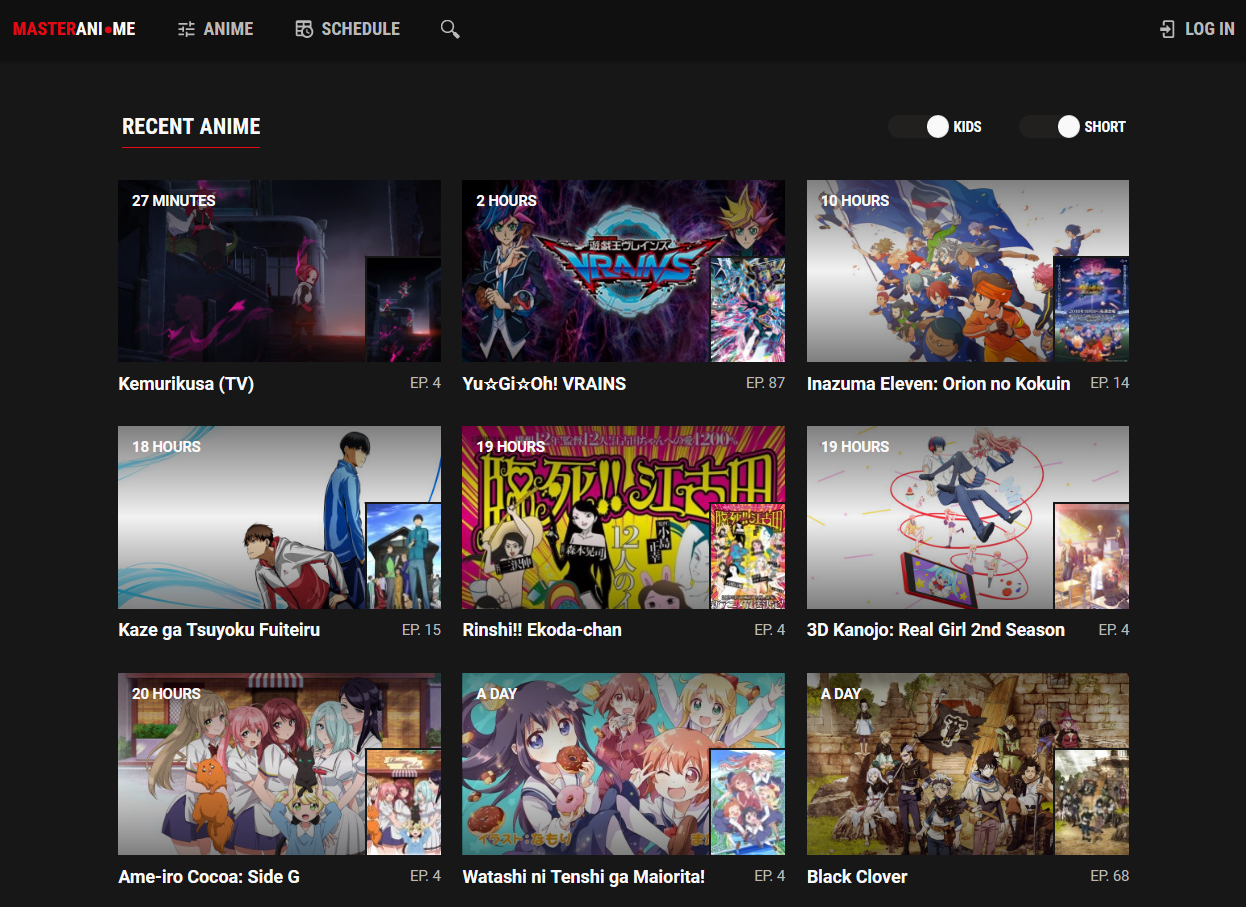Click the Anime filter sliders icon

pyautogui.click(x=186, y=29)
